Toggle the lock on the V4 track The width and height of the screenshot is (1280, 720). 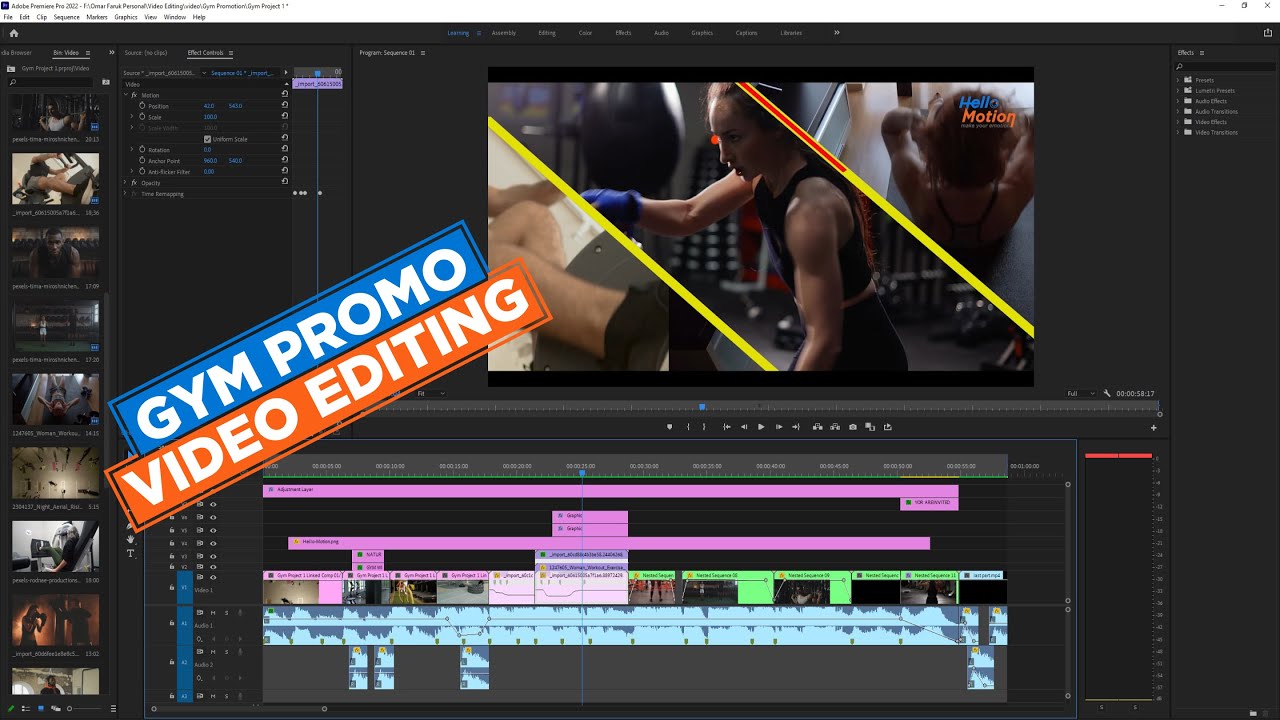pos(172,543)
